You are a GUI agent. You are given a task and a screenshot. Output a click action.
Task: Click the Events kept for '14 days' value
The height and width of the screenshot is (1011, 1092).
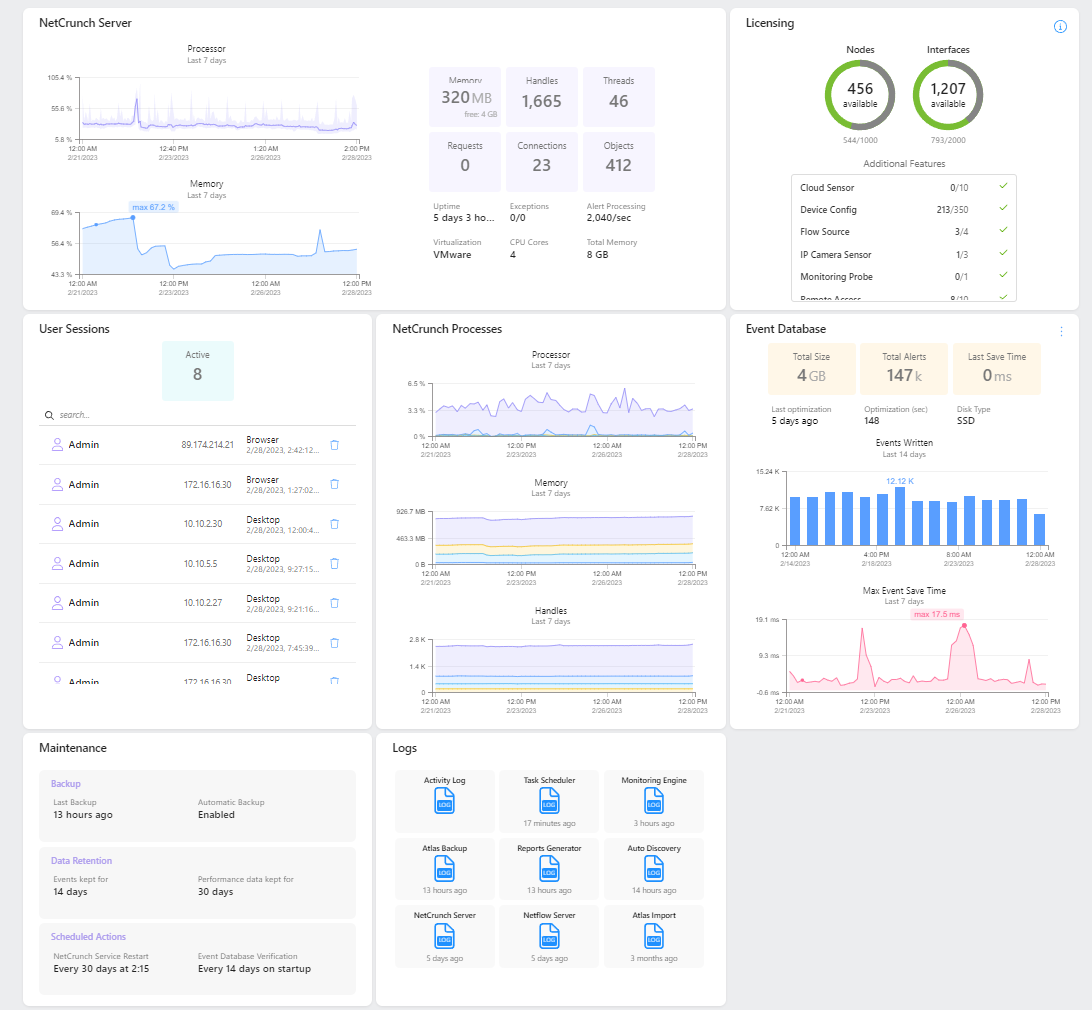click(70, 892)
